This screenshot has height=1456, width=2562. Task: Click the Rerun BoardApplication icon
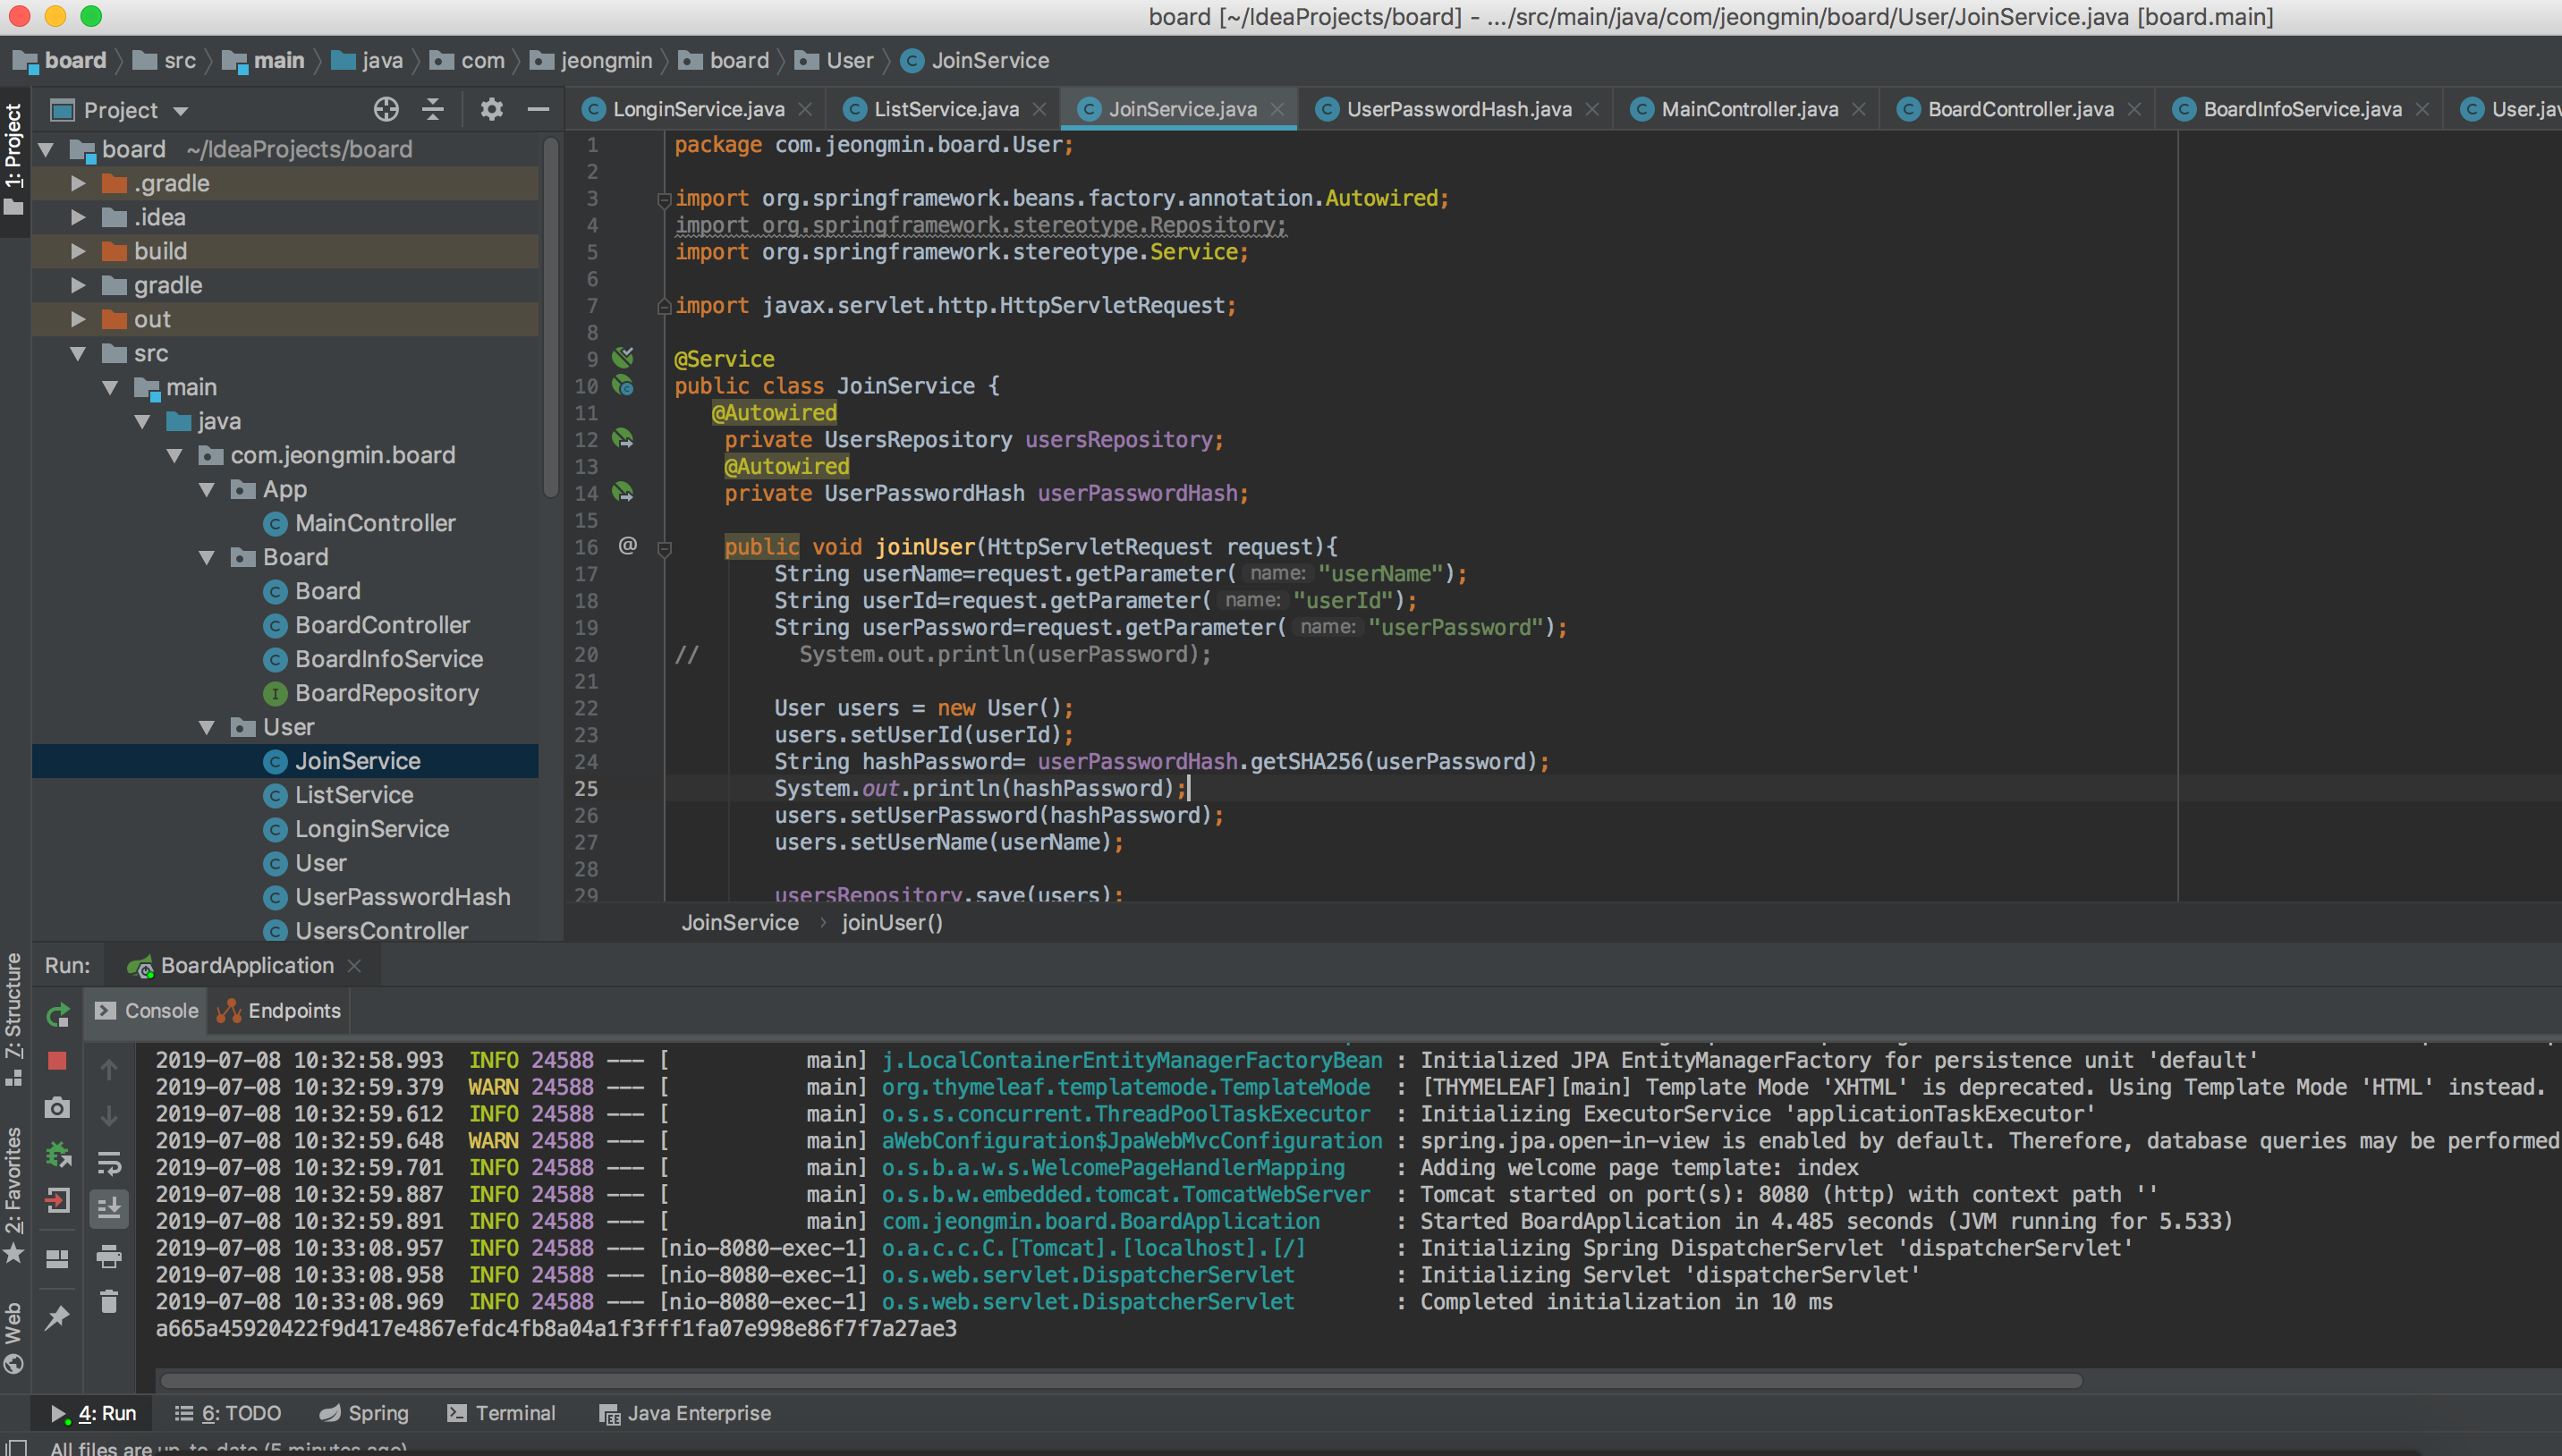[58, 1014]
